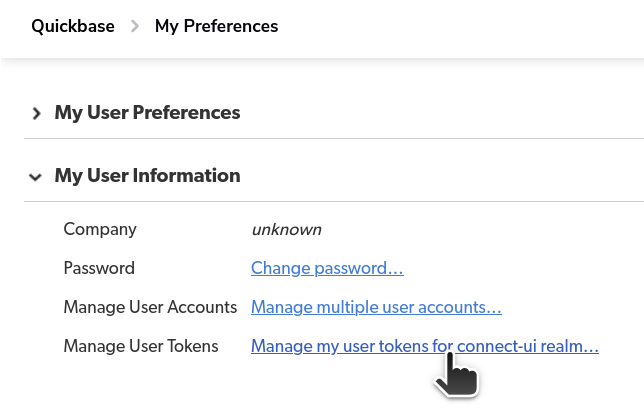Open Manage multiple user accounts link
This screenshot has height=414, width=644.
pos(376,307)
